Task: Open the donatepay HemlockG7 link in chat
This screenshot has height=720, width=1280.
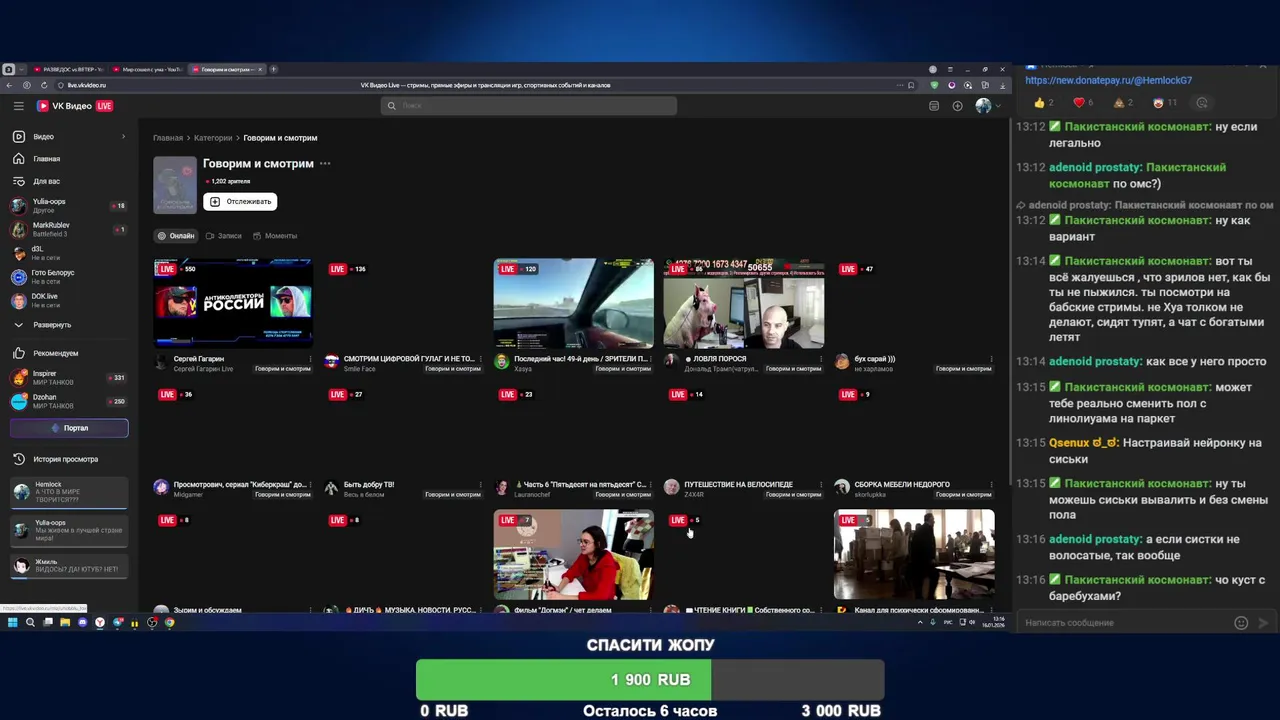Action: pos(1108,80)
